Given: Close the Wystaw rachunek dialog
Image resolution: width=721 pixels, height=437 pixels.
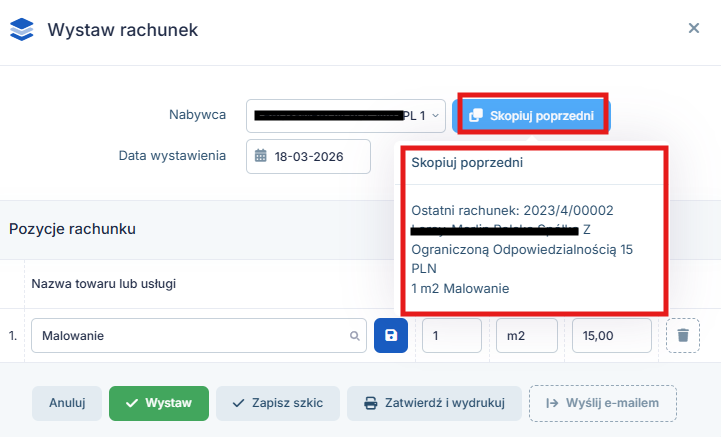Looking at the screenshot, I should click(694, 28).
